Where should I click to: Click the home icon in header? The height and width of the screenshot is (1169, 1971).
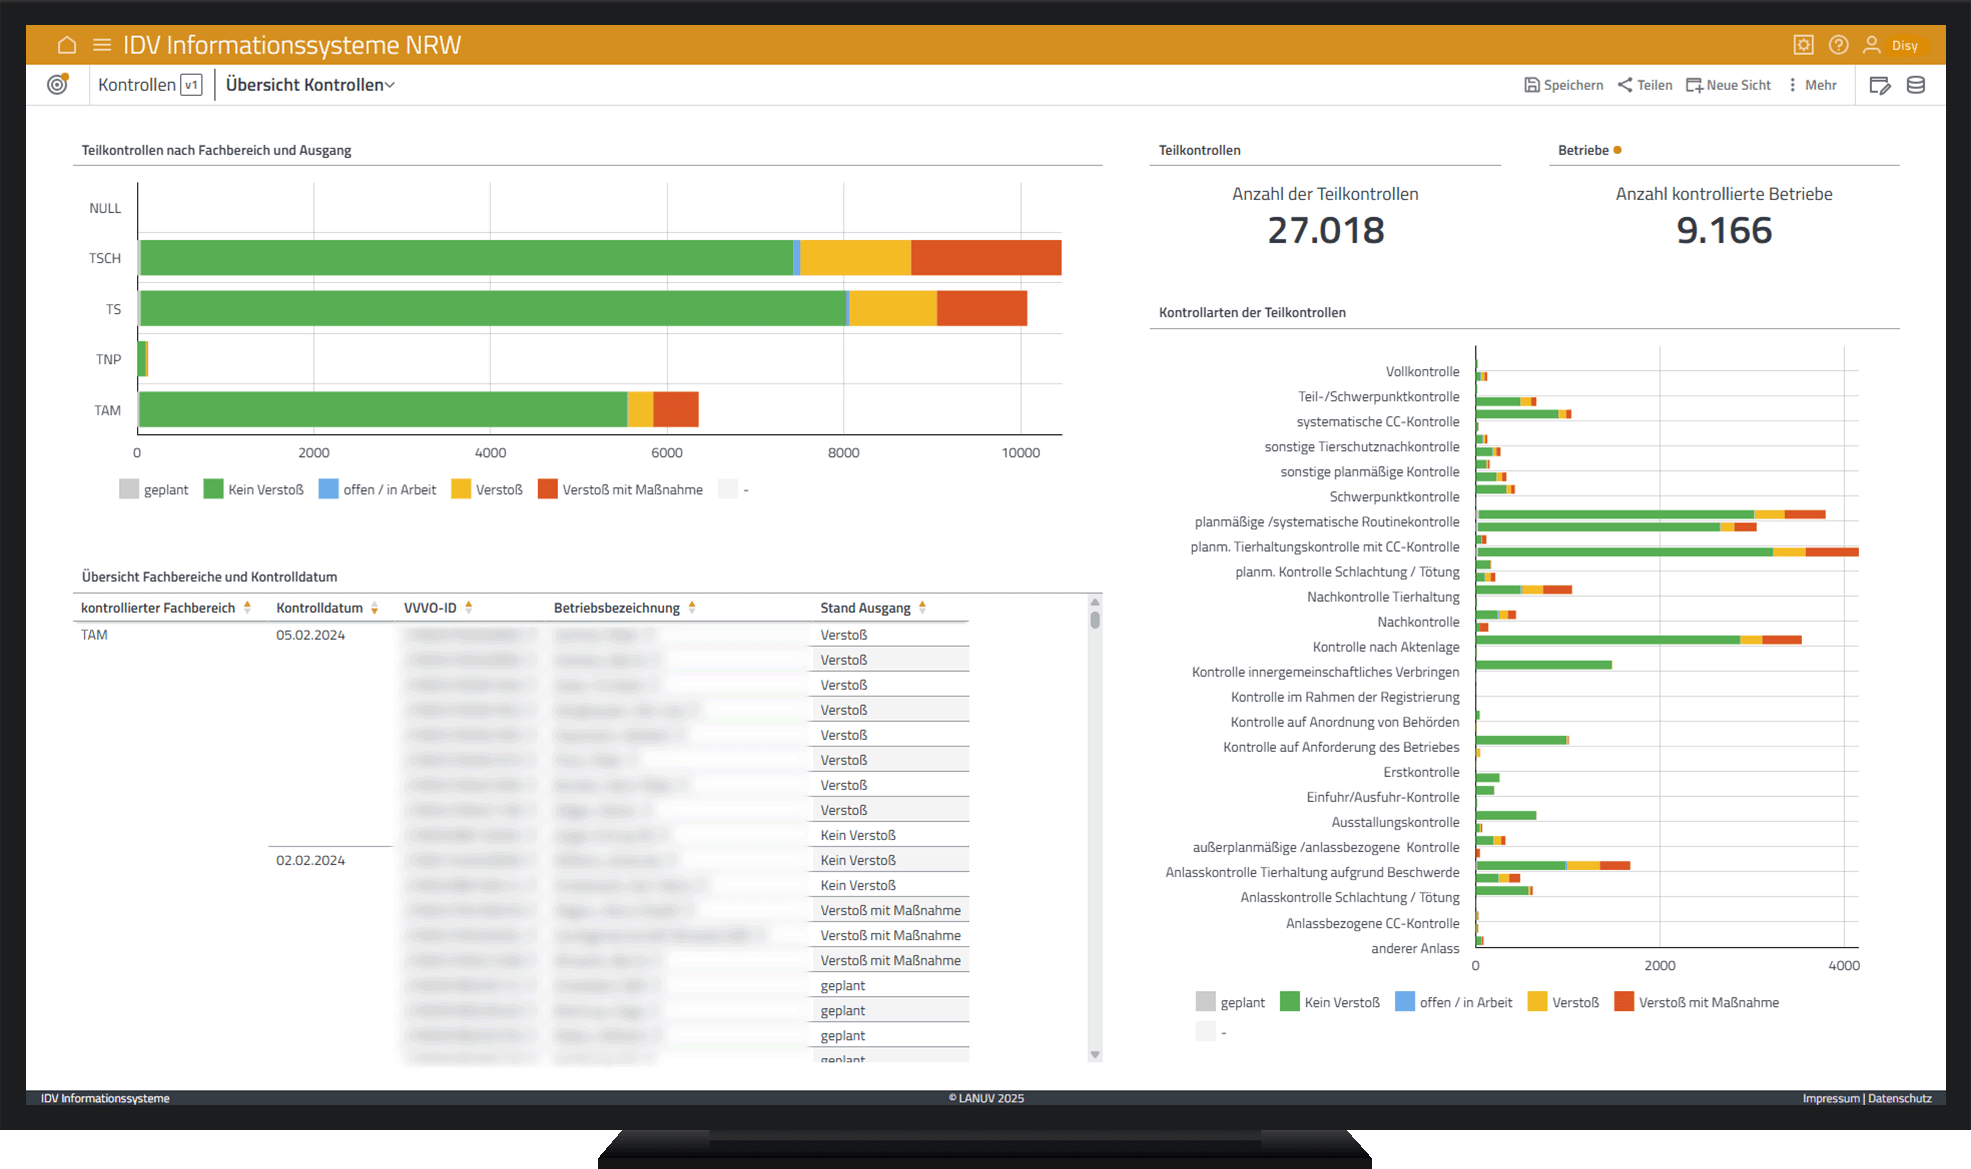tap(67, 45)
